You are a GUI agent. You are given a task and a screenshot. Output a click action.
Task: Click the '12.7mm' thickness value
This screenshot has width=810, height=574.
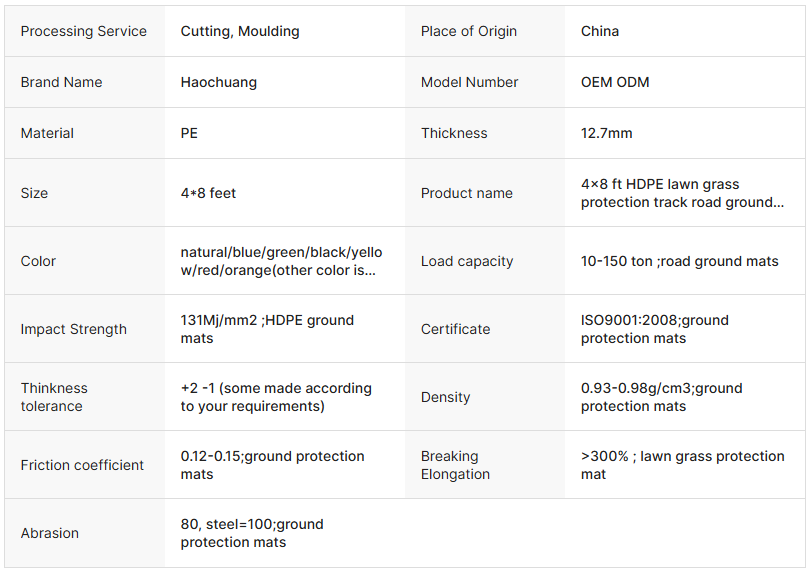[607, 133]
